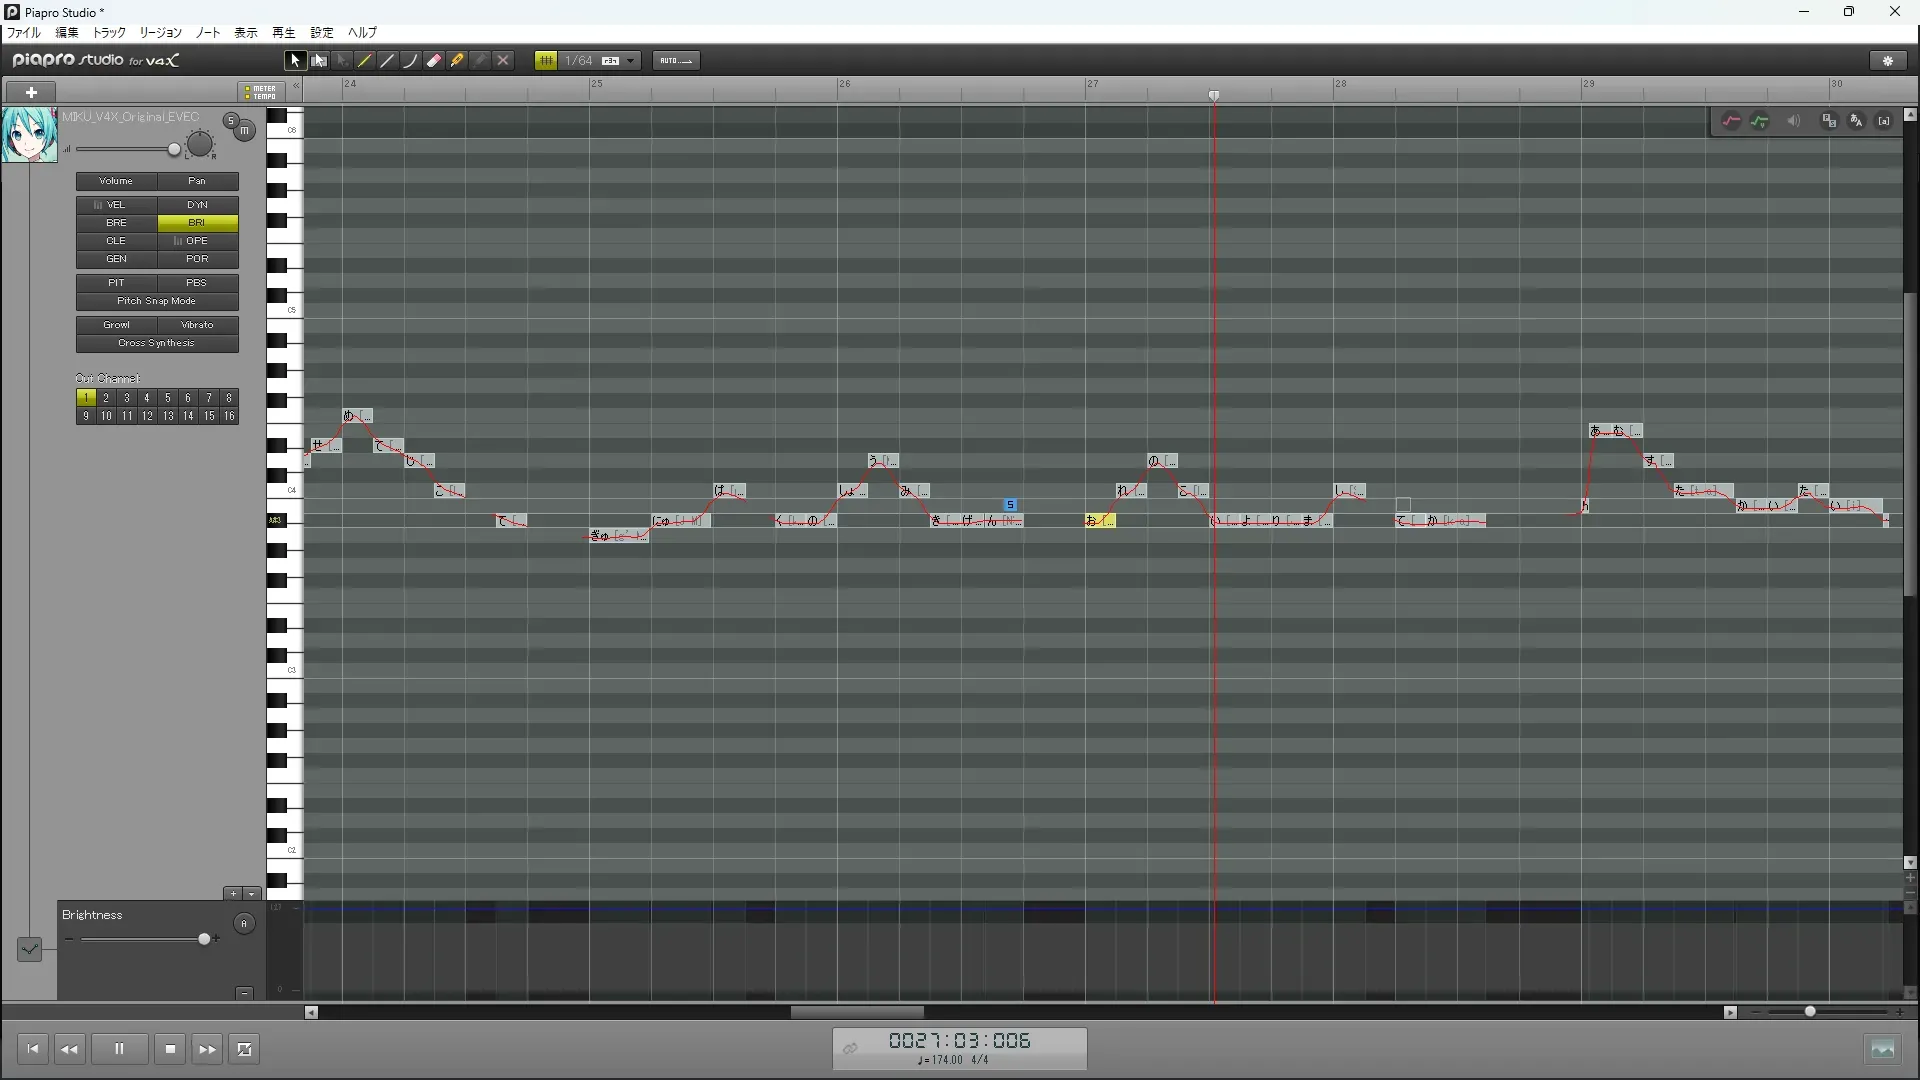Viewport: 1920px width, 1080px height.
Task: Toggle phoneme bracket display icon
Action: point(1884,121)
